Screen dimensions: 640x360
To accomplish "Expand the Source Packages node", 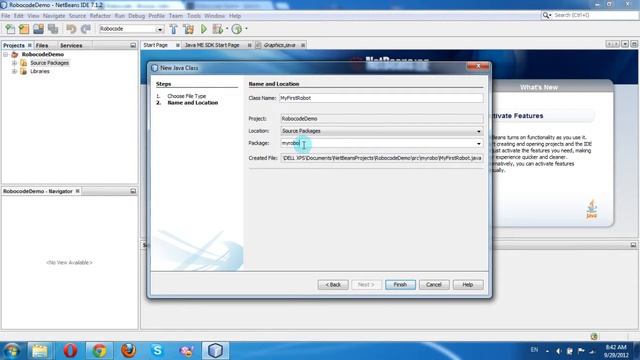I will [x=14, y=63].
